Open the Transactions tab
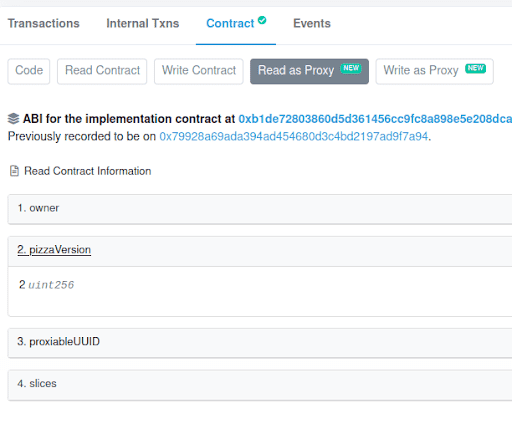 pyautogui.click(x=44, y=23)
